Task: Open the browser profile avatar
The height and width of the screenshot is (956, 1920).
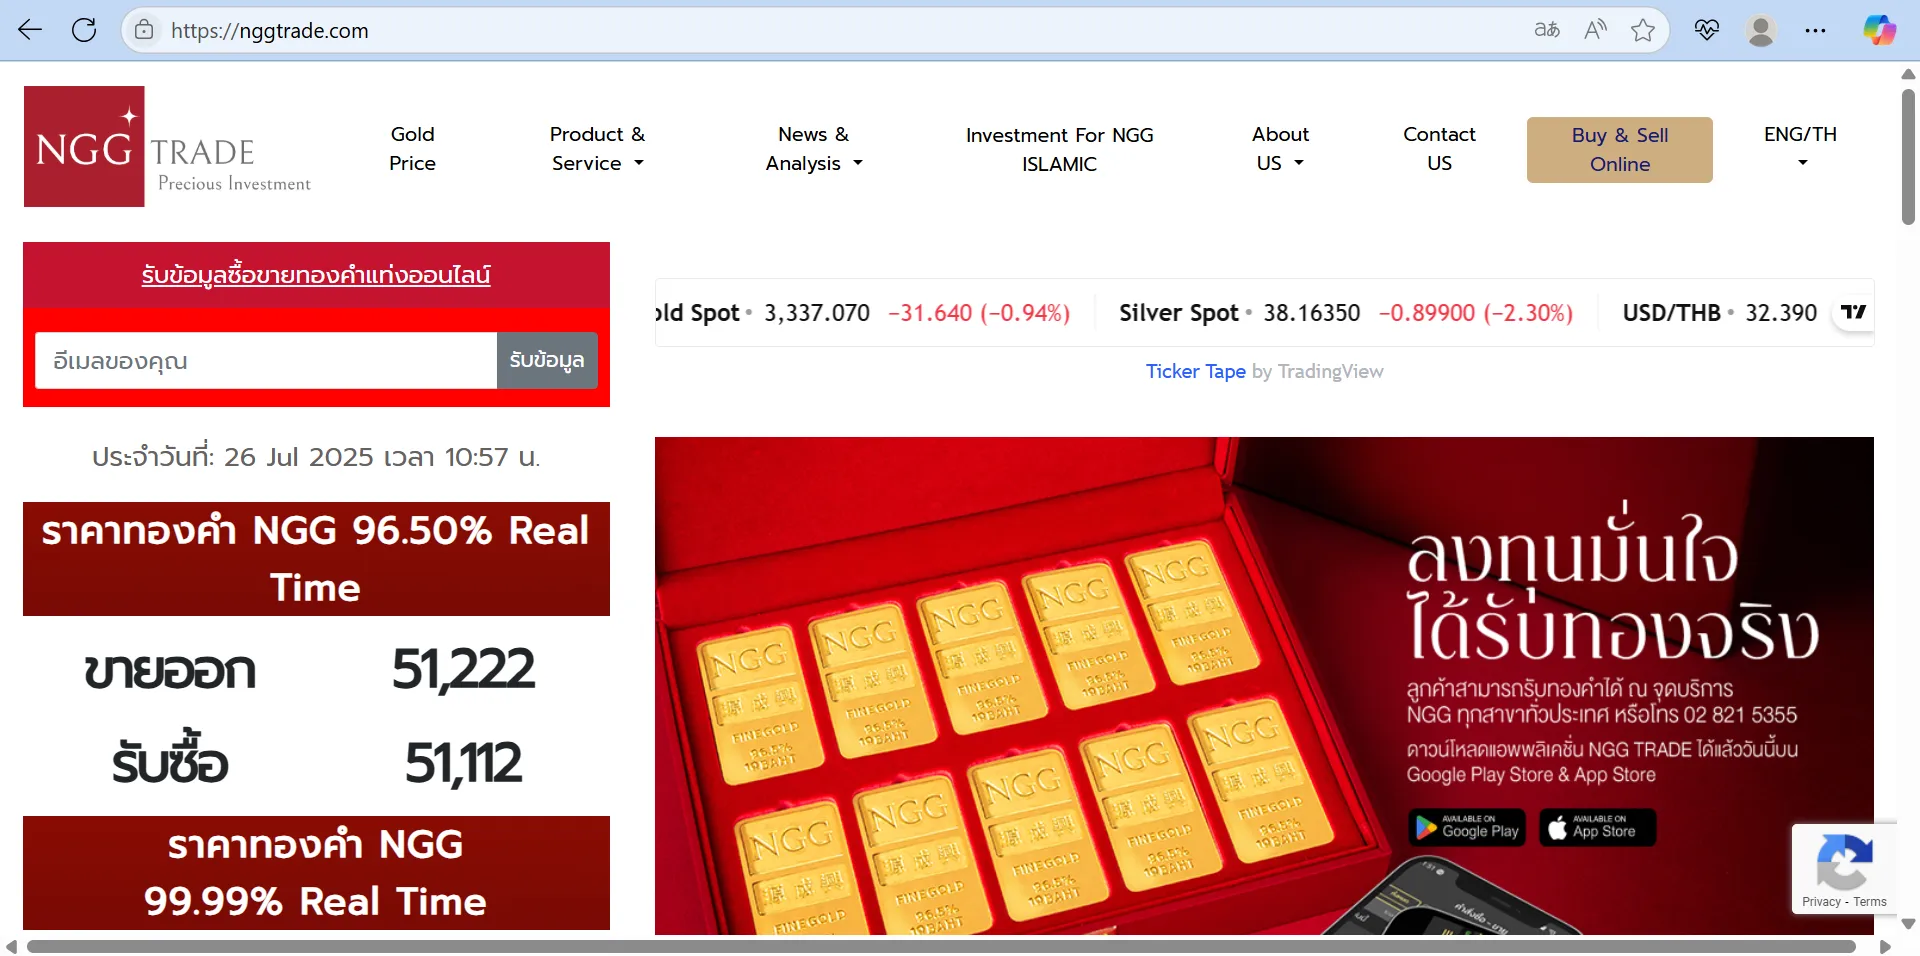Action: click(x=1761, y=30)
